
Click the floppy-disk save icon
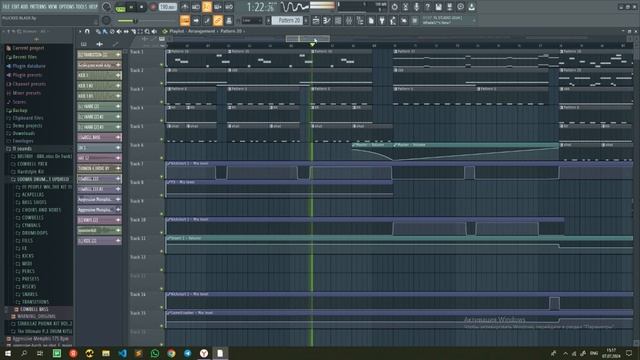point(438,7)
